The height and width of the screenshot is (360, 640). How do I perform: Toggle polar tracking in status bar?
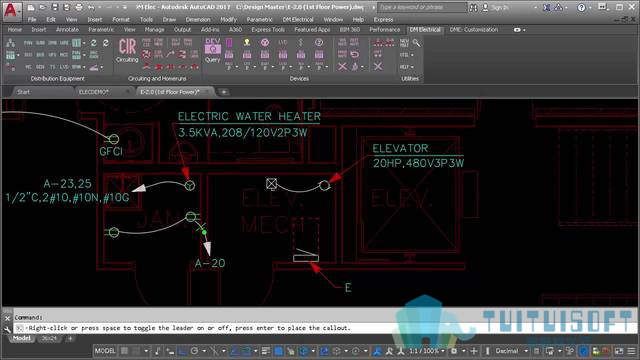[x=194, y=351]
